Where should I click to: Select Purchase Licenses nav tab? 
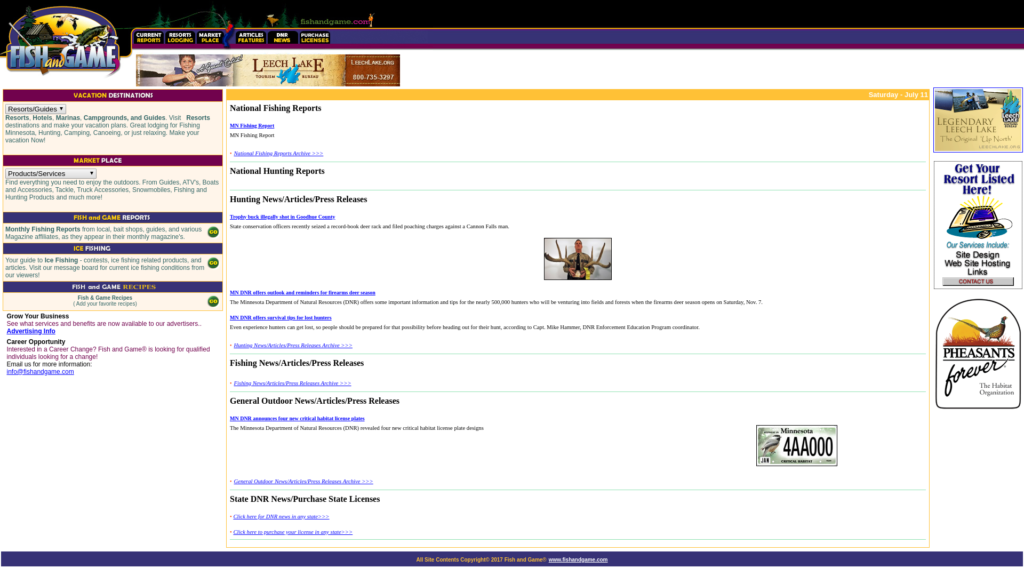(314, 38)
